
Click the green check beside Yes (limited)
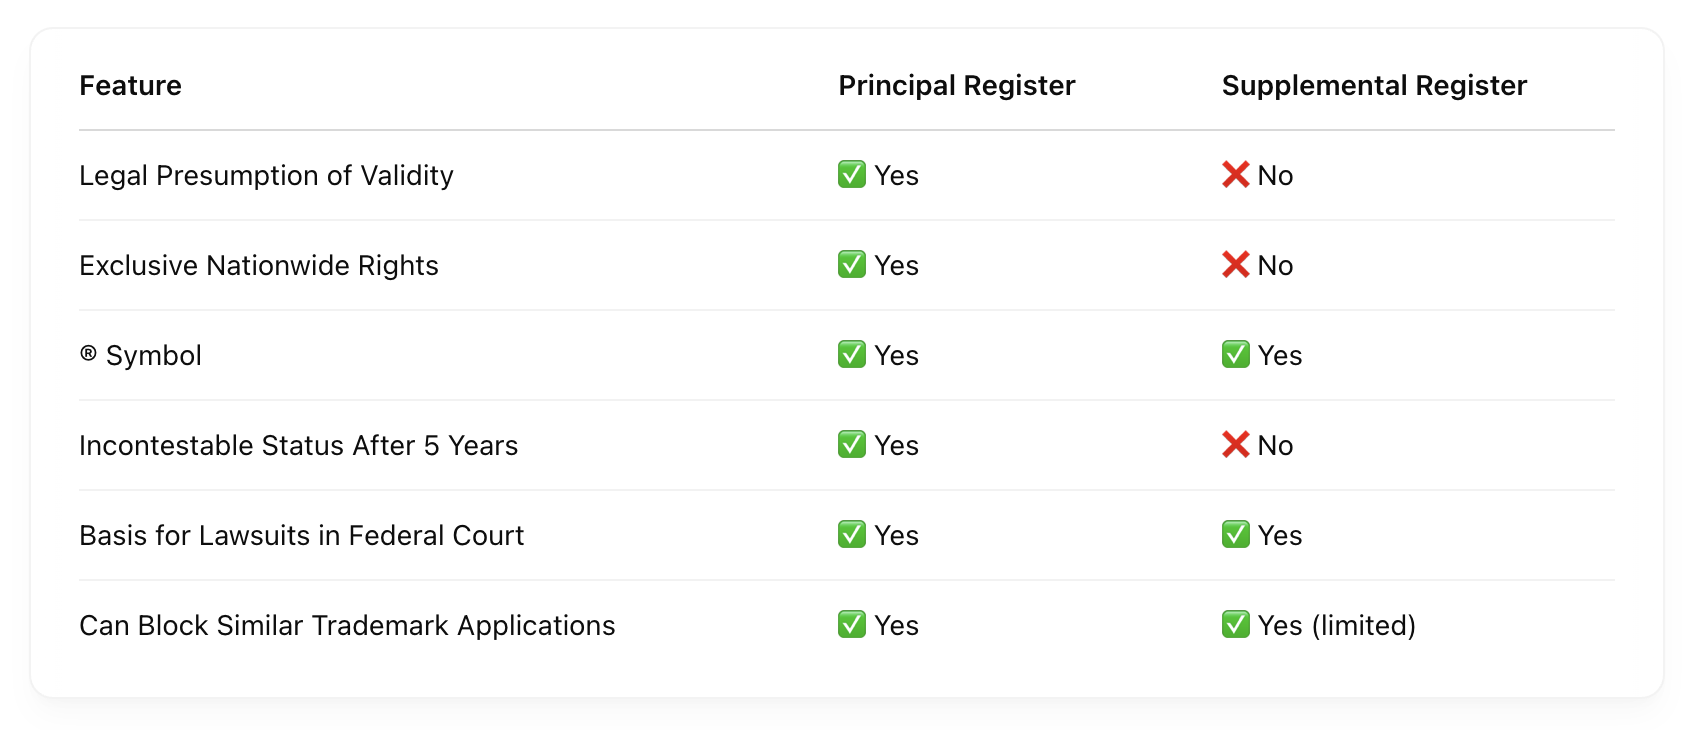coord(1235,624)
